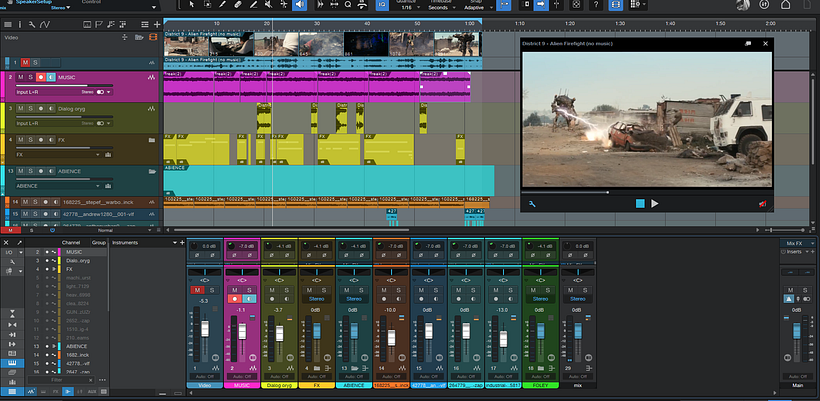The image size is (820, 401).
Task: Select the FOLEY channel label in the mixer
Action: pyautogui.click(x=540, y=385)
